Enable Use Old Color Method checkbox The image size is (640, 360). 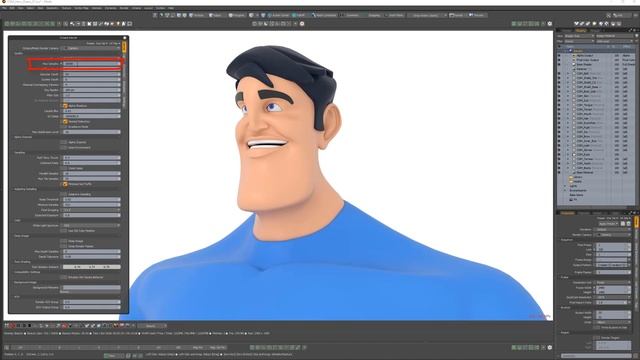63,231
